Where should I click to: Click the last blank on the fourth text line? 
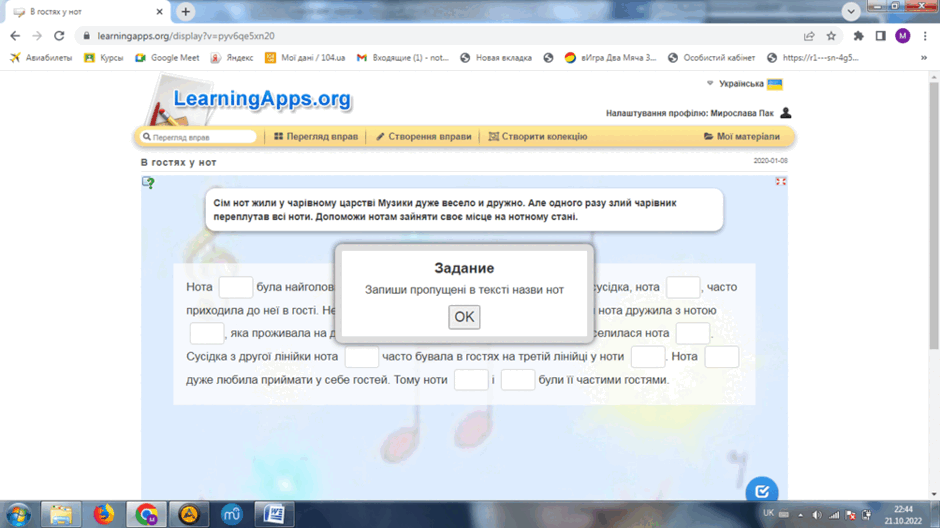click(721, 357)
